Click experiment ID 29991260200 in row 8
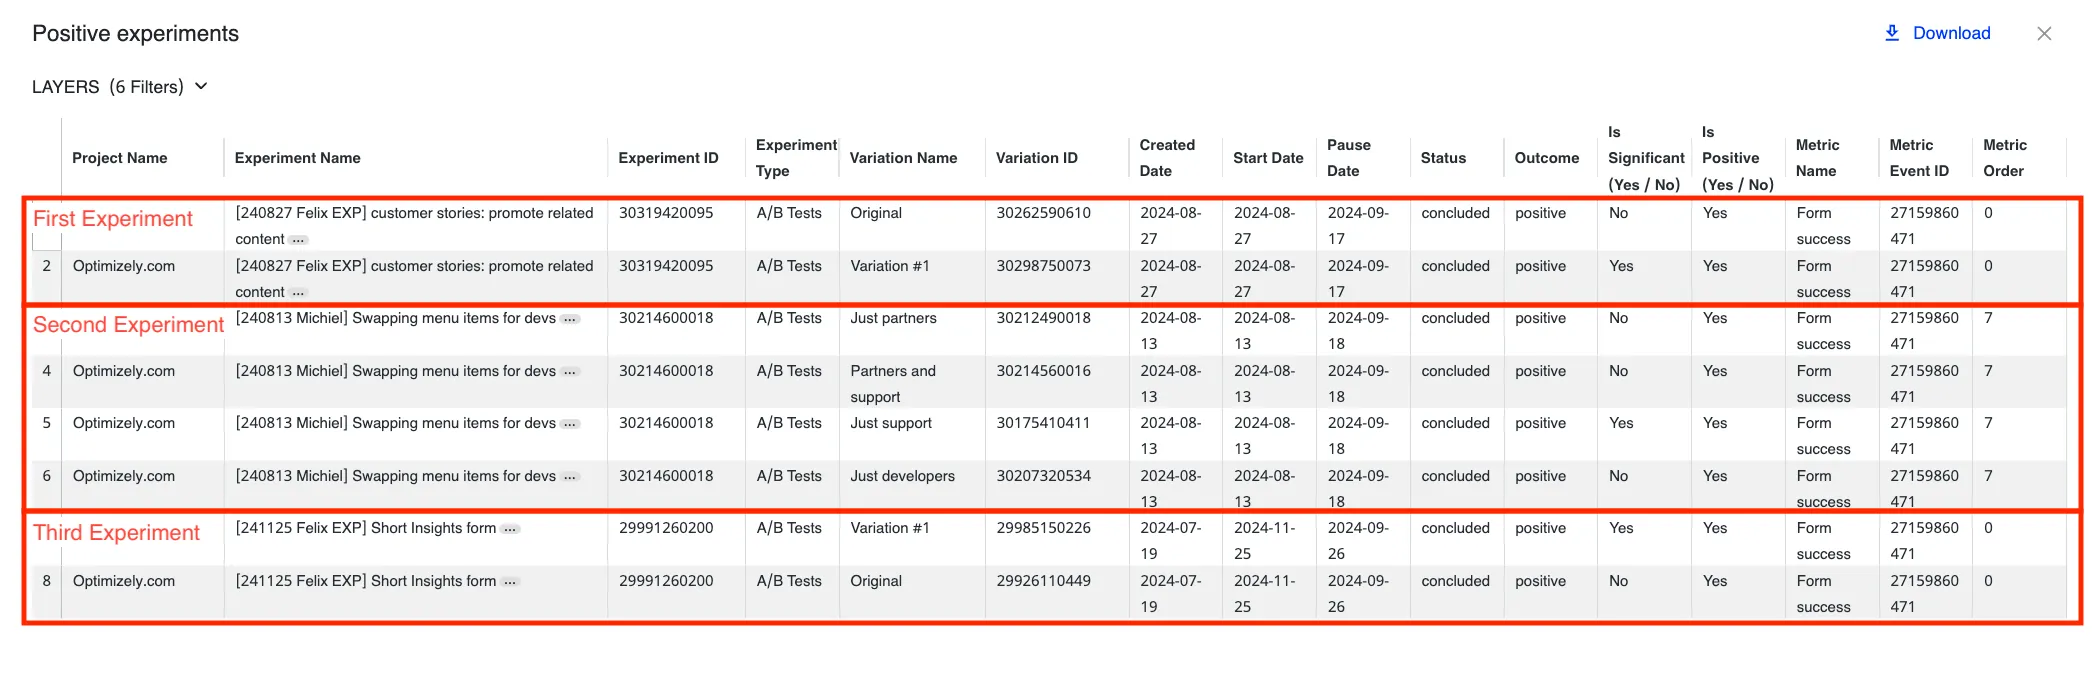This screenshot has height=674, width=2095. (x=666, y=581)
